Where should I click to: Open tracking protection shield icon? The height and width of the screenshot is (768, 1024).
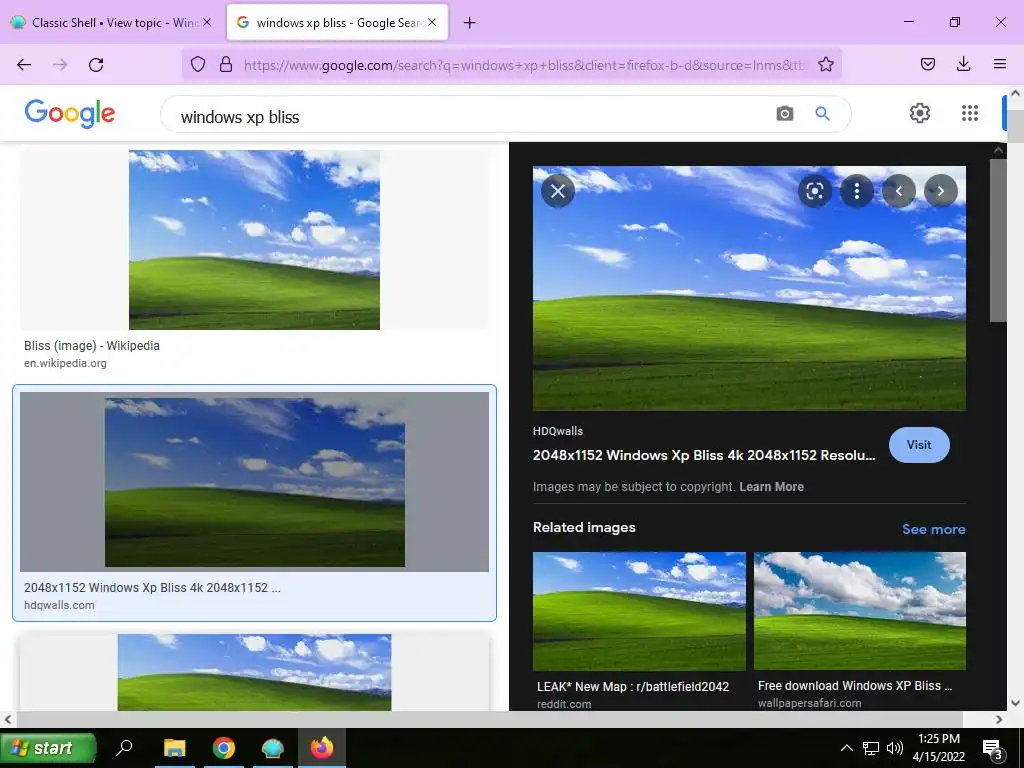(x=198, y=64)
